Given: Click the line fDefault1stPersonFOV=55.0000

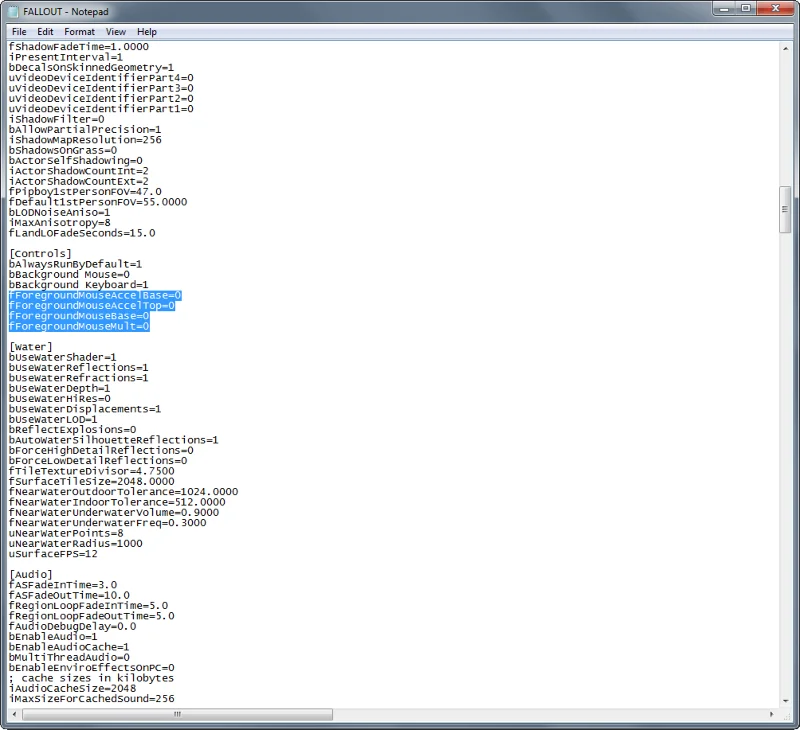Looking at the screenshot, I should coord(97,202).
